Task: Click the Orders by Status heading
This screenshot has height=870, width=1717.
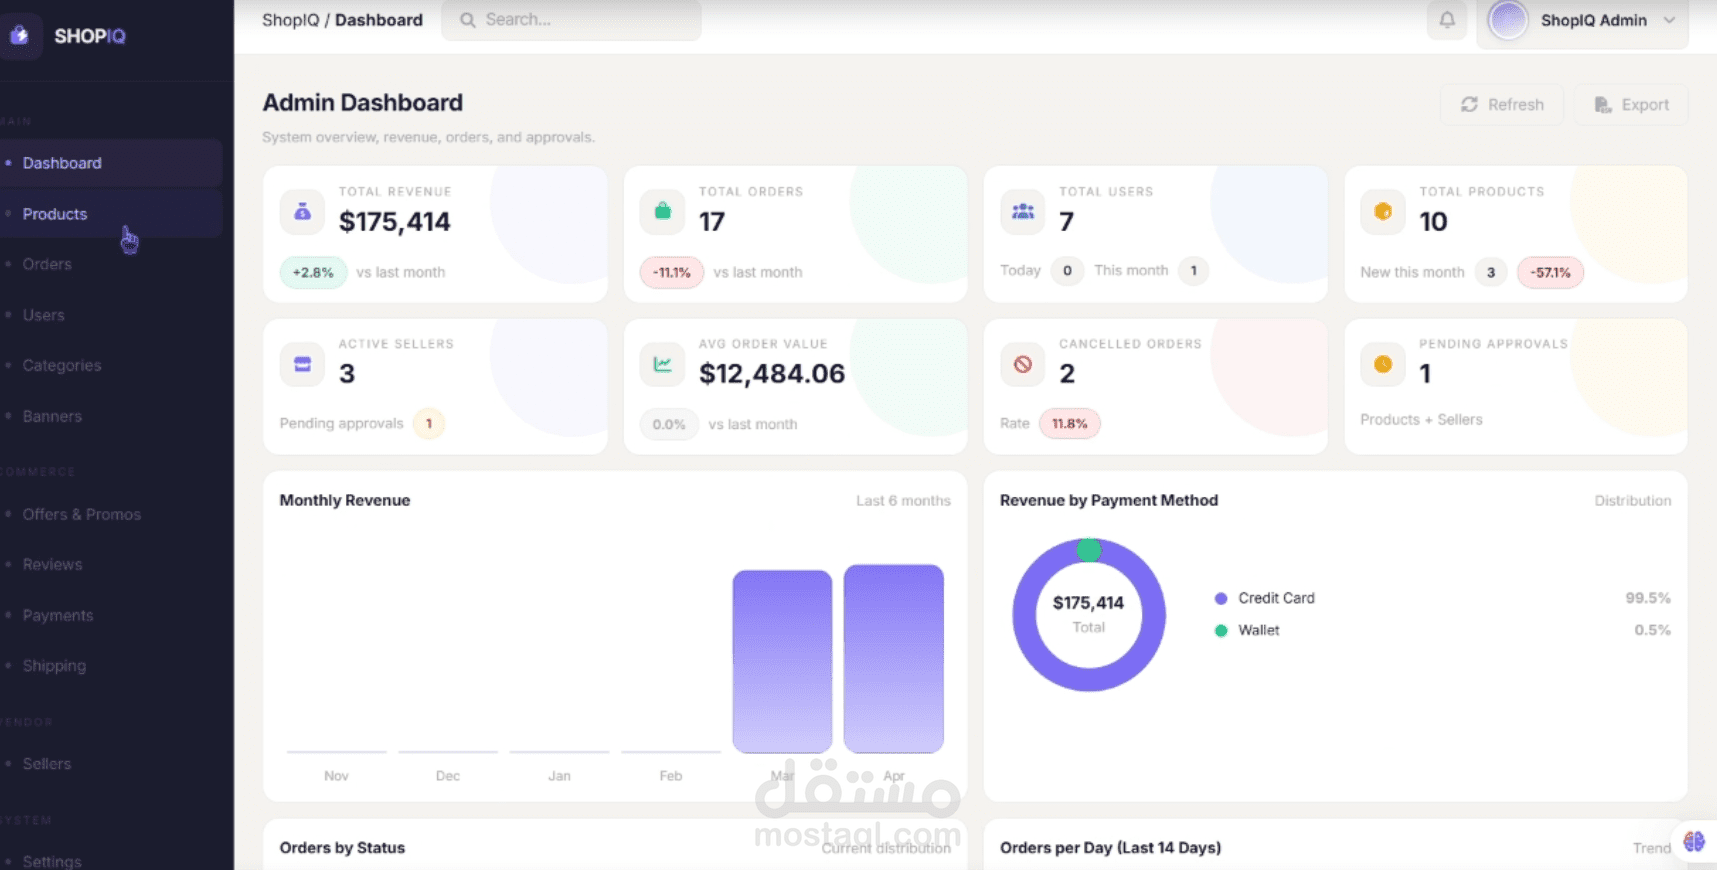Action: 342,848
